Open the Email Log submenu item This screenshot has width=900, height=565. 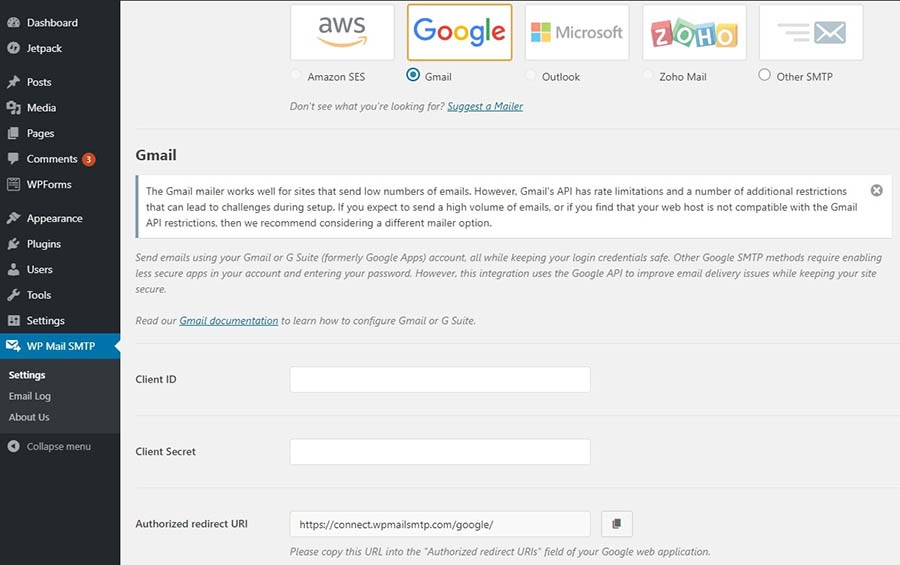[30, 396]
